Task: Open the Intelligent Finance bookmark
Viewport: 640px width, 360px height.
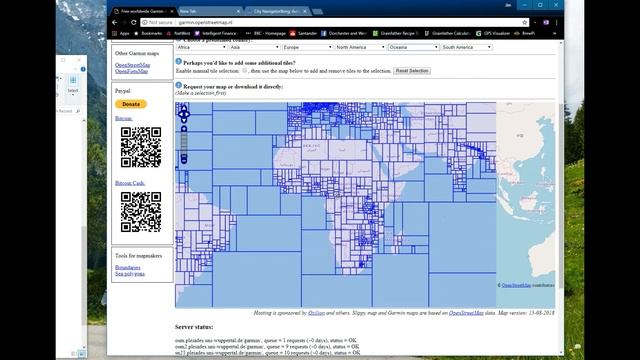Action: [216, 33]
